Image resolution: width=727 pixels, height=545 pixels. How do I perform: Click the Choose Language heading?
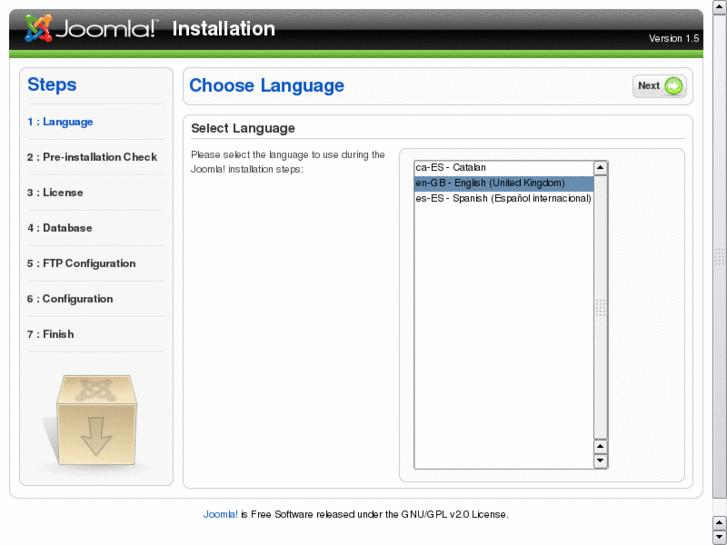[x=267, y=86]
